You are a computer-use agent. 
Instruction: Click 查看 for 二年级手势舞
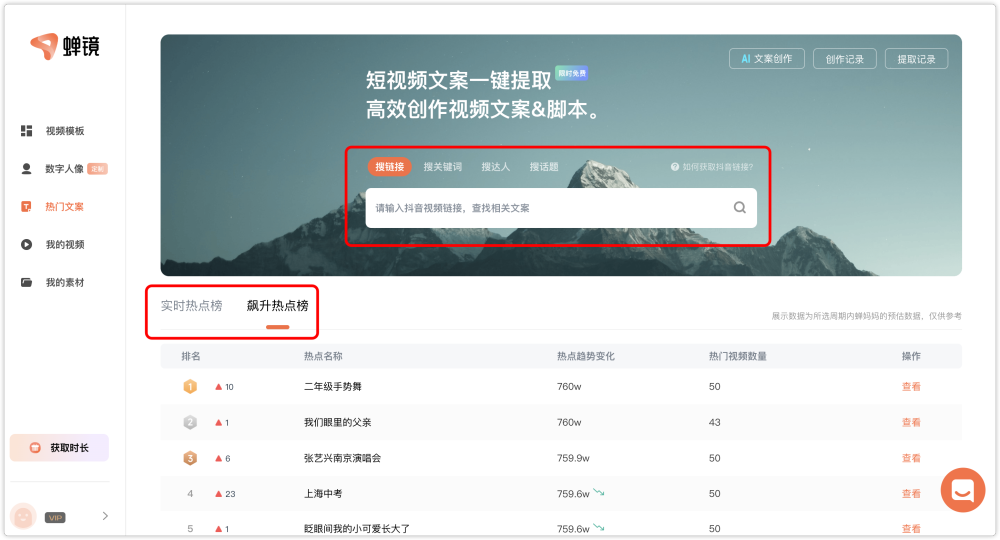click(911, 386)
